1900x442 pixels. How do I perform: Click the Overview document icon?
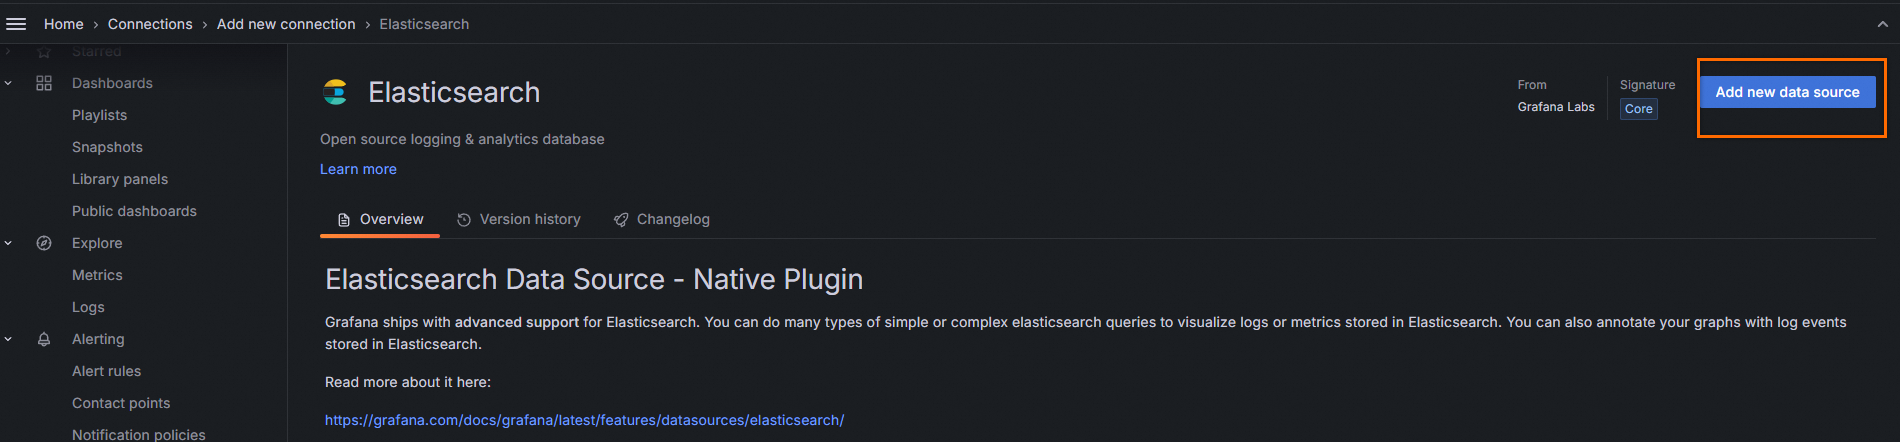tap(344, 220)
